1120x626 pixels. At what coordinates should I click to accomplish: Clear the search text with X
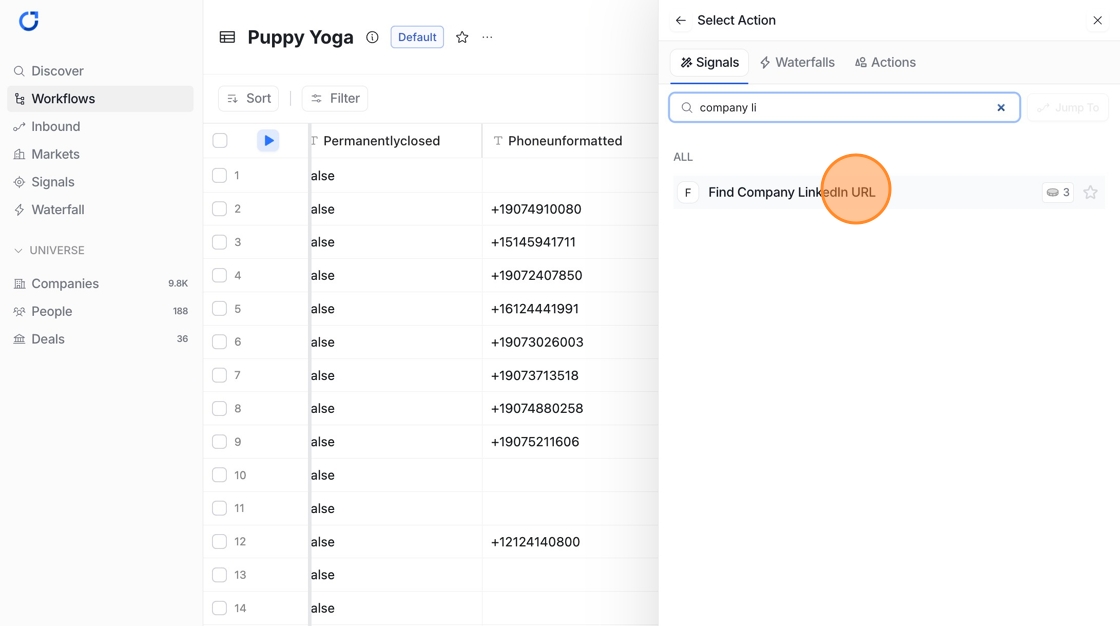(x=1001, y=108)
